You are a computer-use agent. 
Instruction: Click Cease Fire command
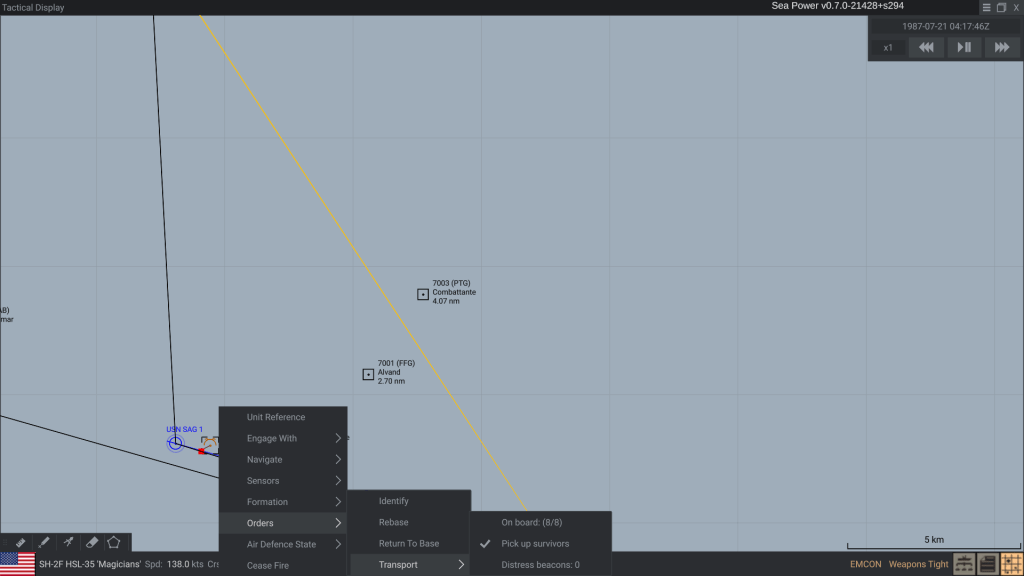(268, 566)
